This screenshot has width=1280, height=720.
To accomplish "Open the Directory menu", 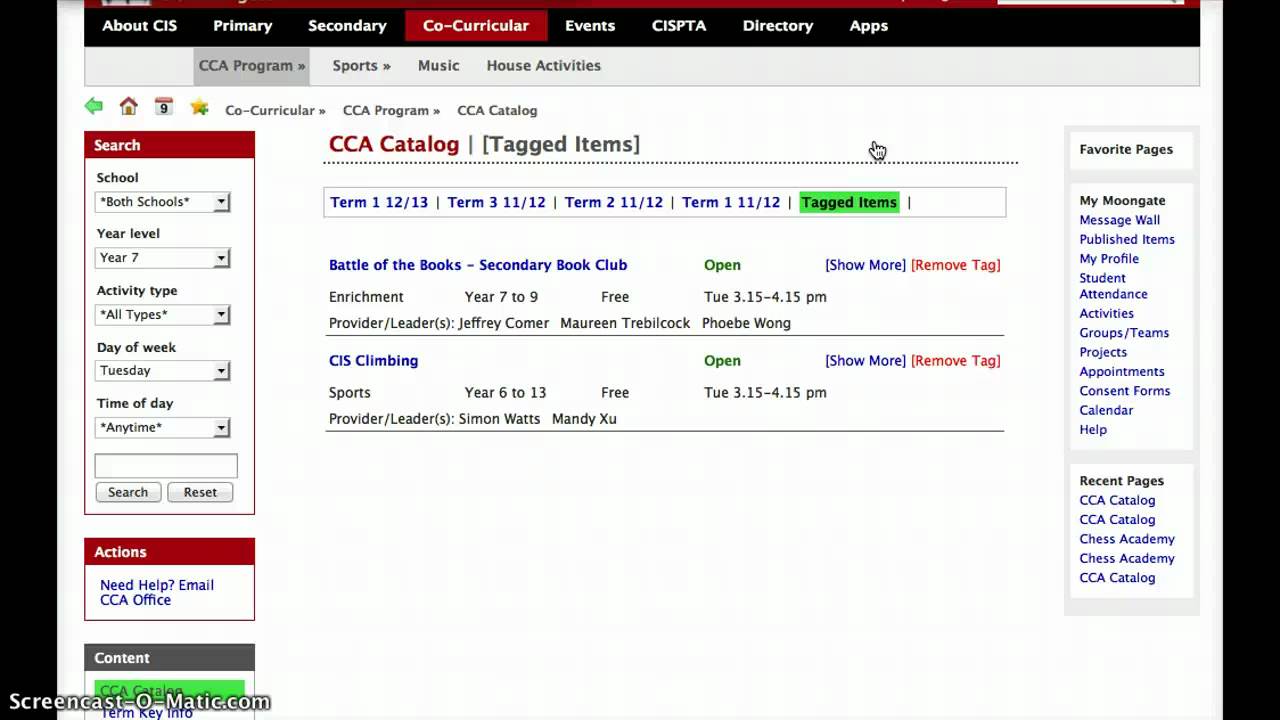I will click(778, 26).
